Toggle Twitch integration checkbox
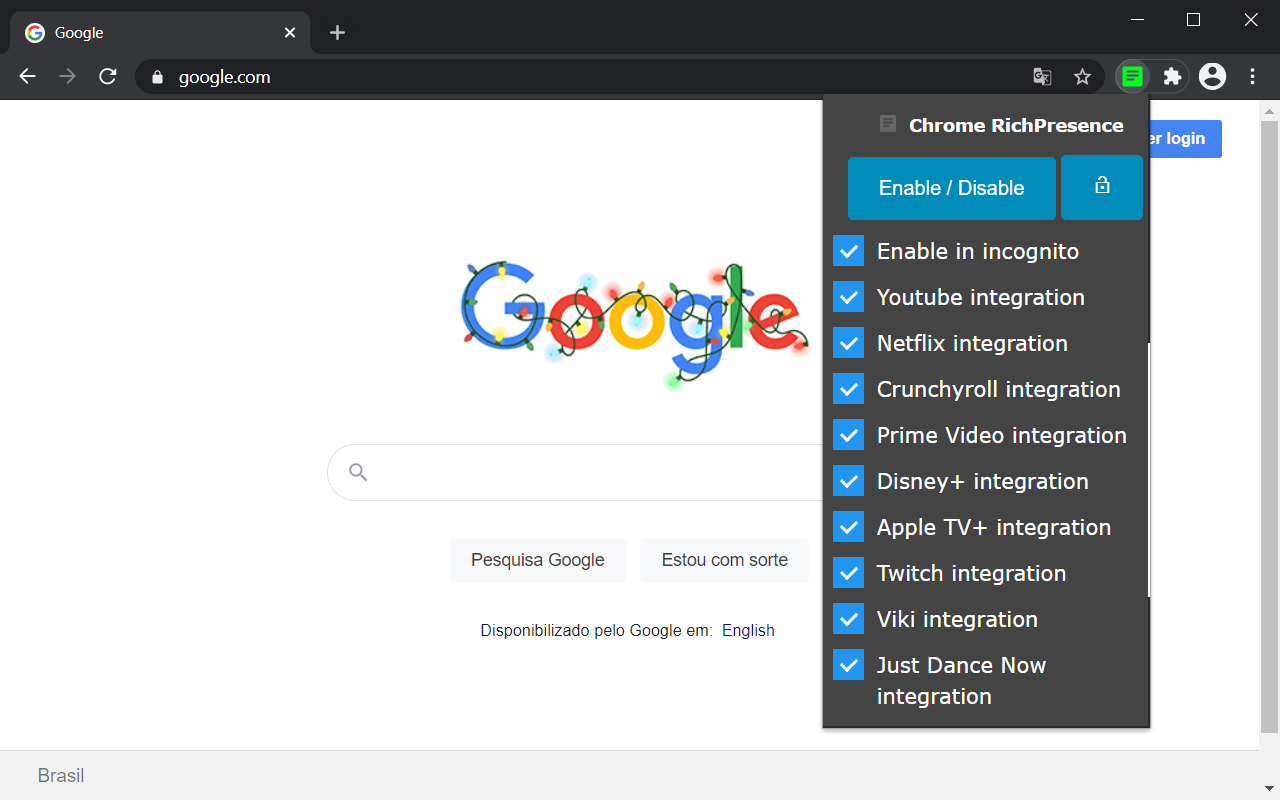Viewport: 1280px width, 800px height. pos(848,573)
